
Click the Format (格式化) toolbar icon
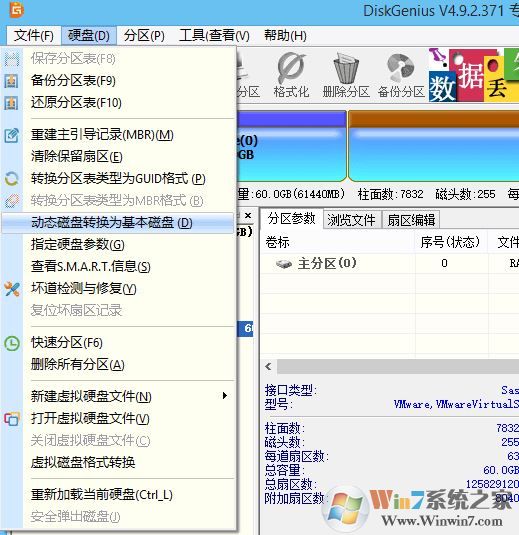click(291, 68)
